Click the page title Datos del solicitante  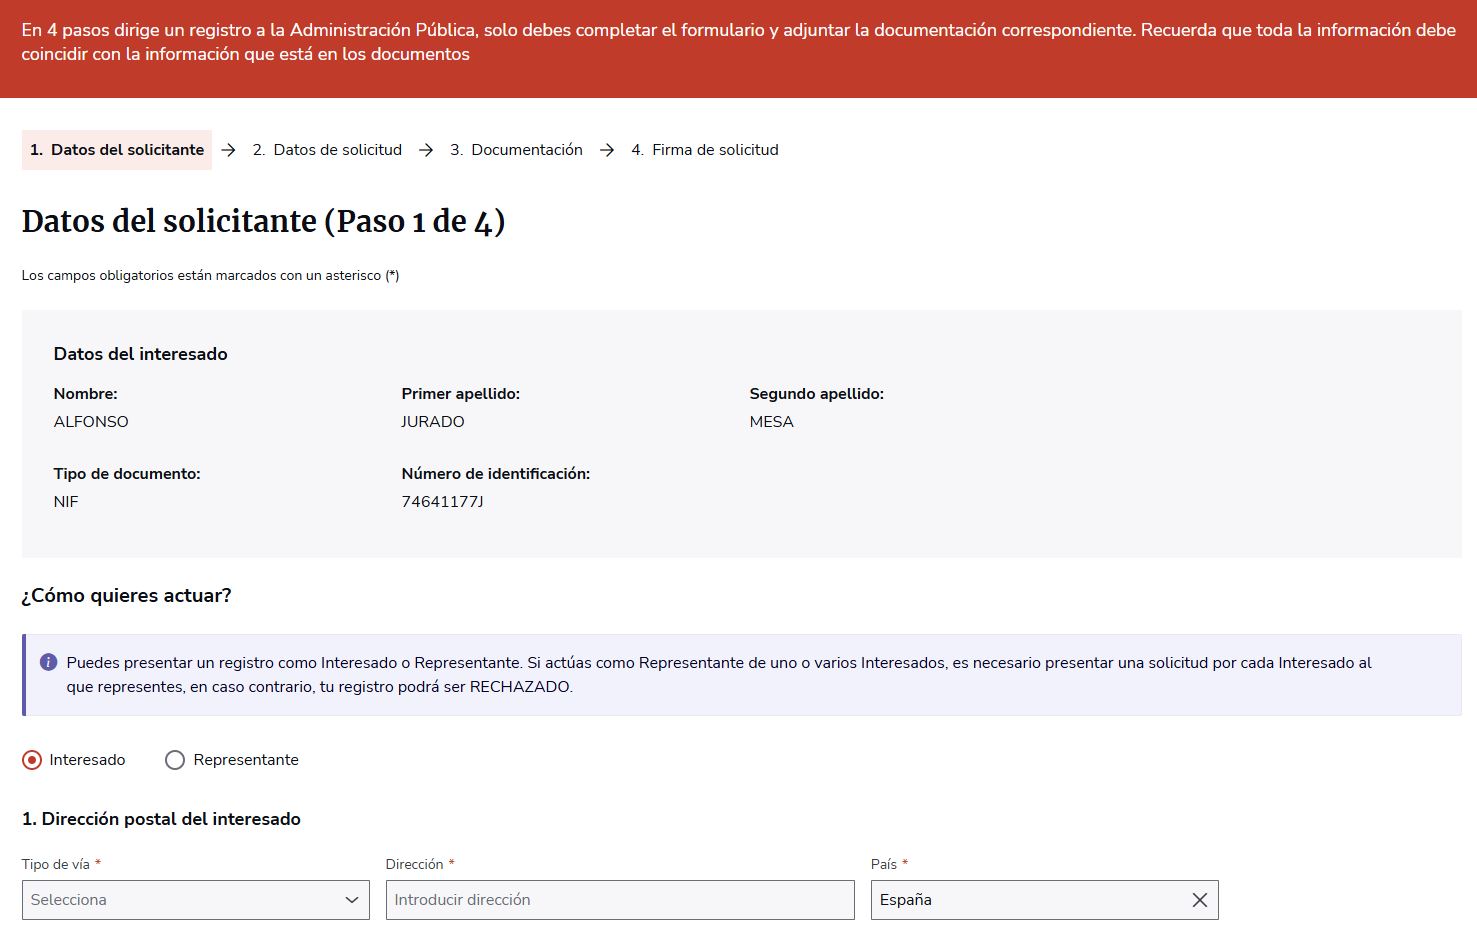click(264, 221)
